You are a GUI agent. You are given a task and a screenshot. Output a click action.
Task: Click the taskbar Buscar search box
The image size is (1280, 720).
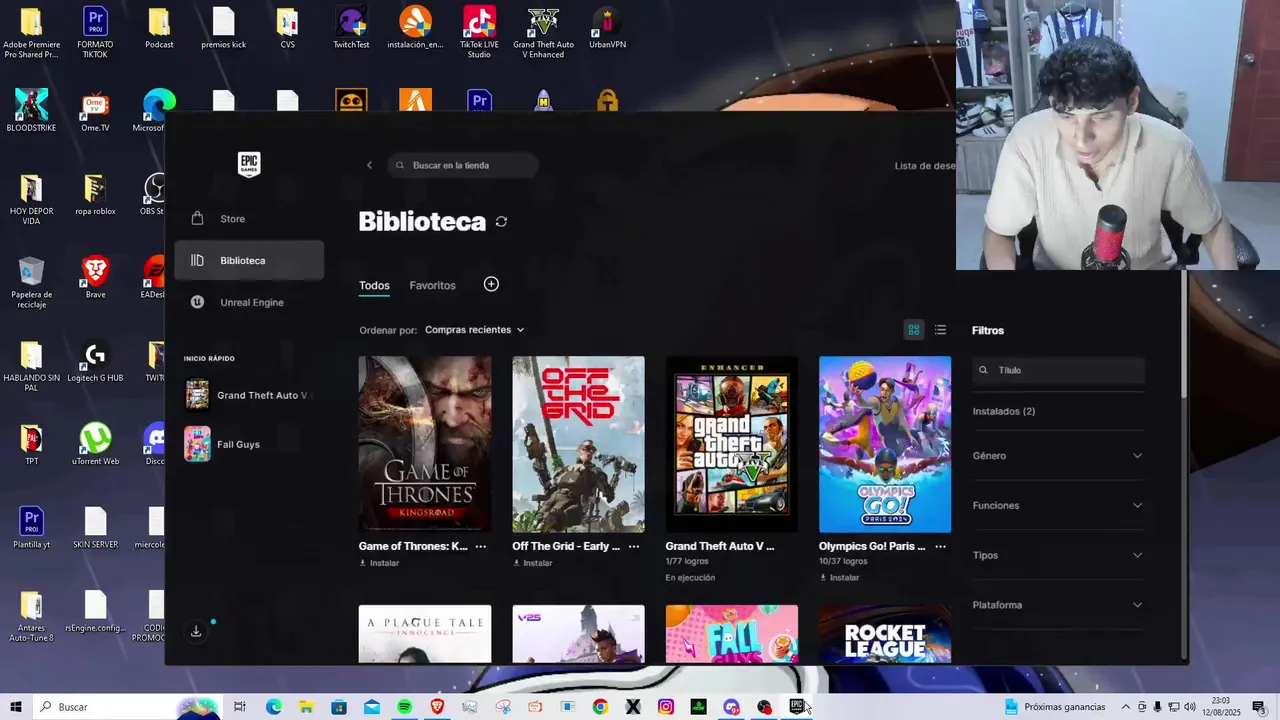[x=125, y=707]
